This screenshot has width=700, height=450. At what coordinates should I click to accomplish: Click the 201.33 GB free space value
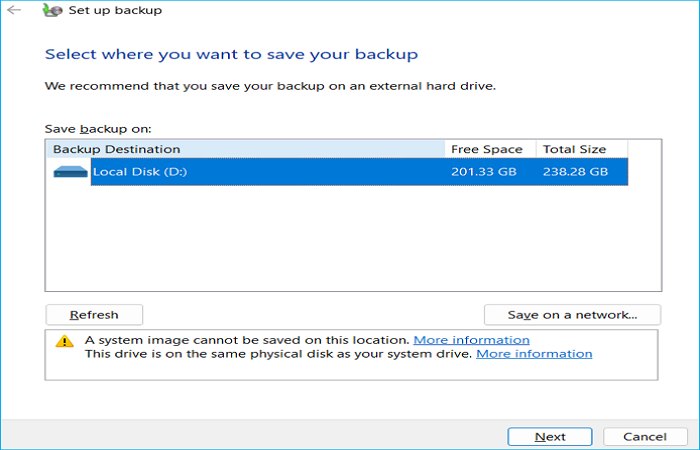point(483,171)
